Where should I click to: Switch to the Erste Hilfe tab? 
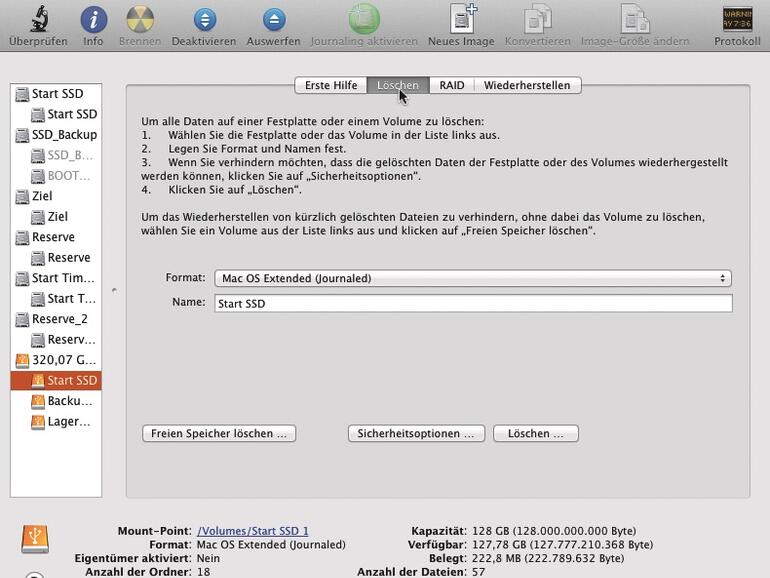click(x=331, y=85)
